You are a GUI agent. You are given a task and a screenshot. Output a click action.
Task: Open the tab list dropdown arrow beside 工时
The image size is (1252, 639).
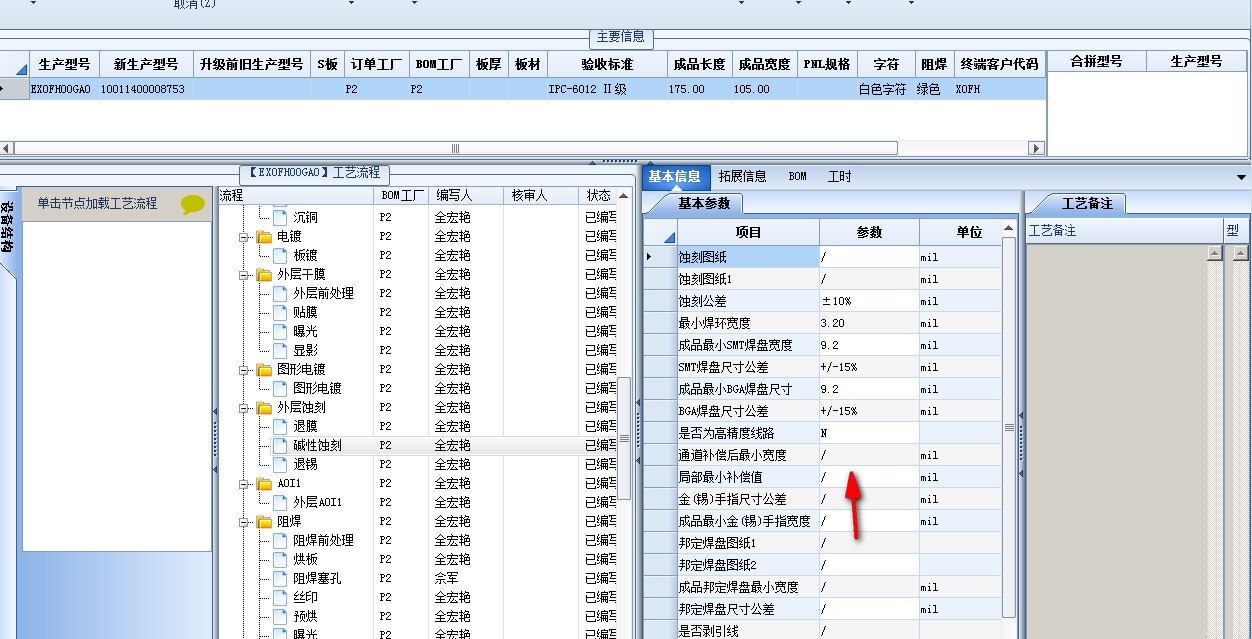1242,177
